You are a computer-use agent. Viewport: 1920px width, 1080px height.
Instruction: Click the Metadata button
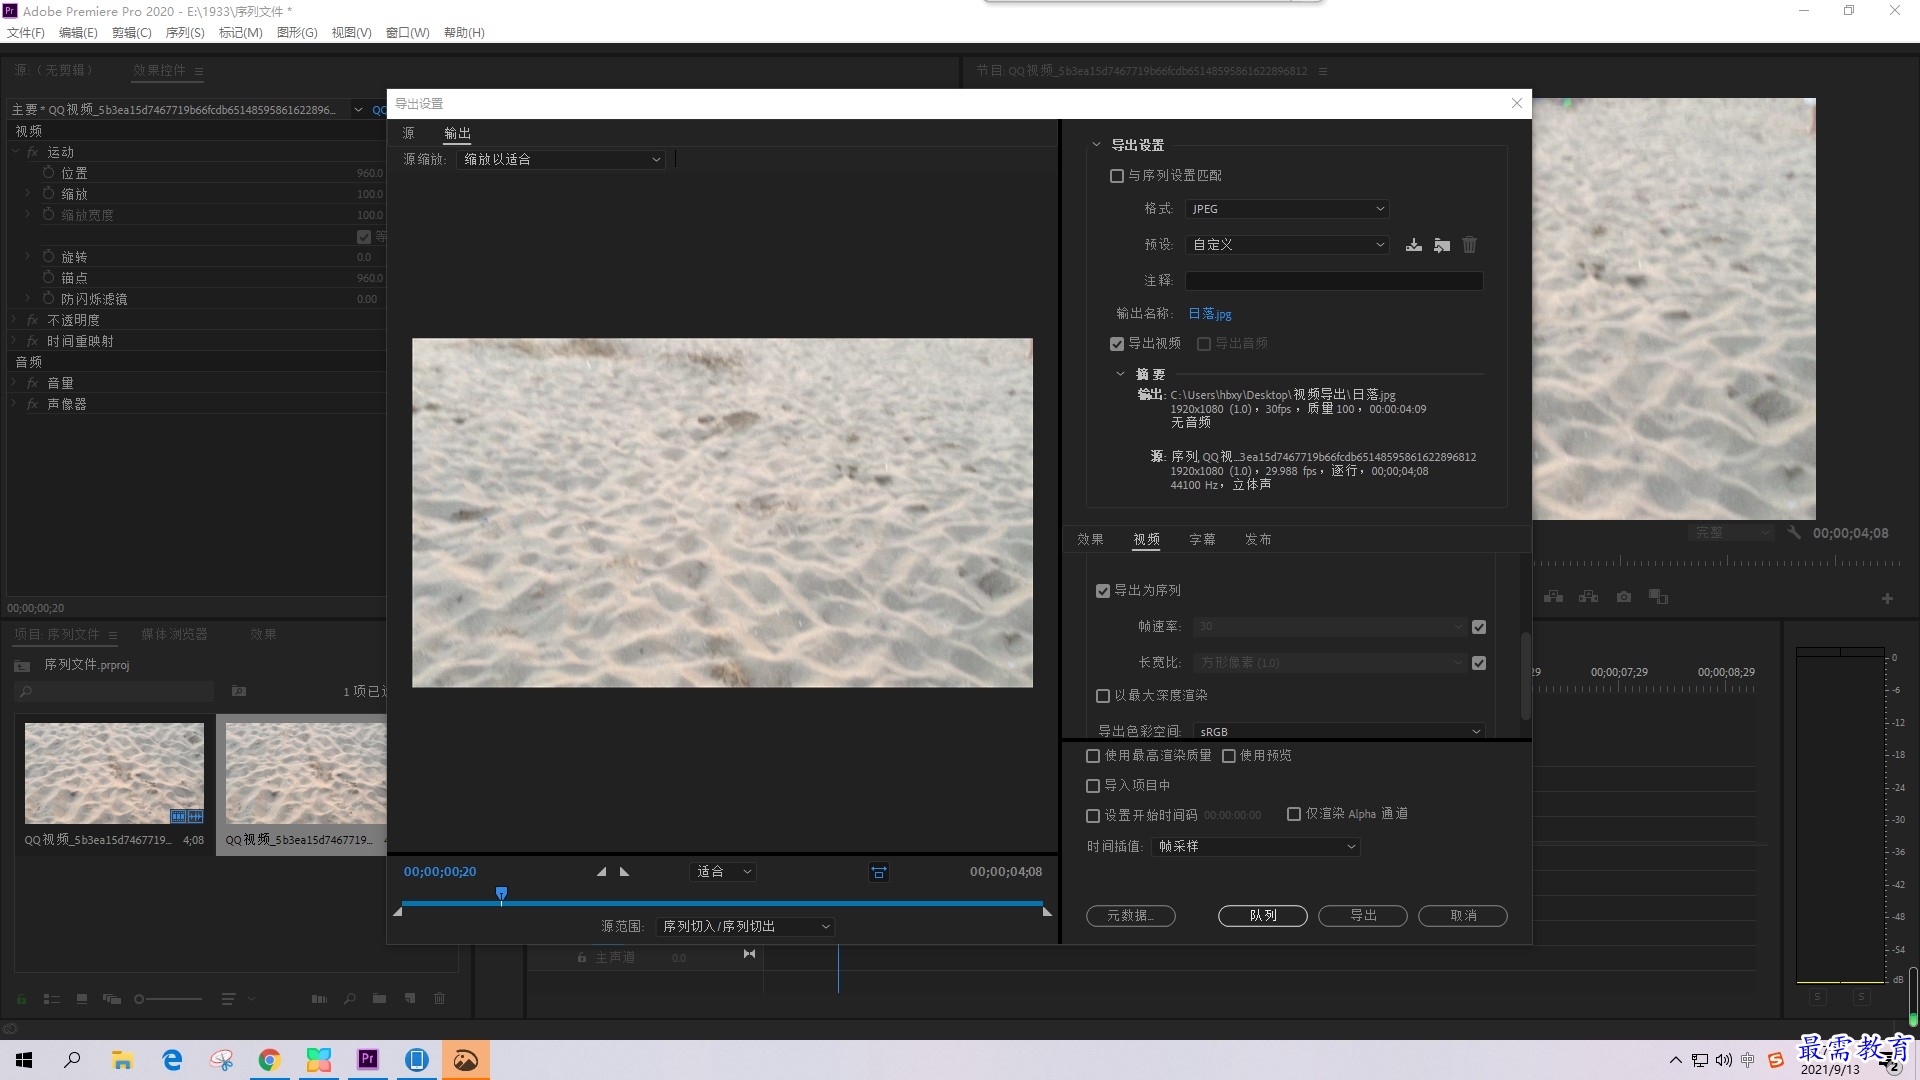click(x=1130, y=916)
